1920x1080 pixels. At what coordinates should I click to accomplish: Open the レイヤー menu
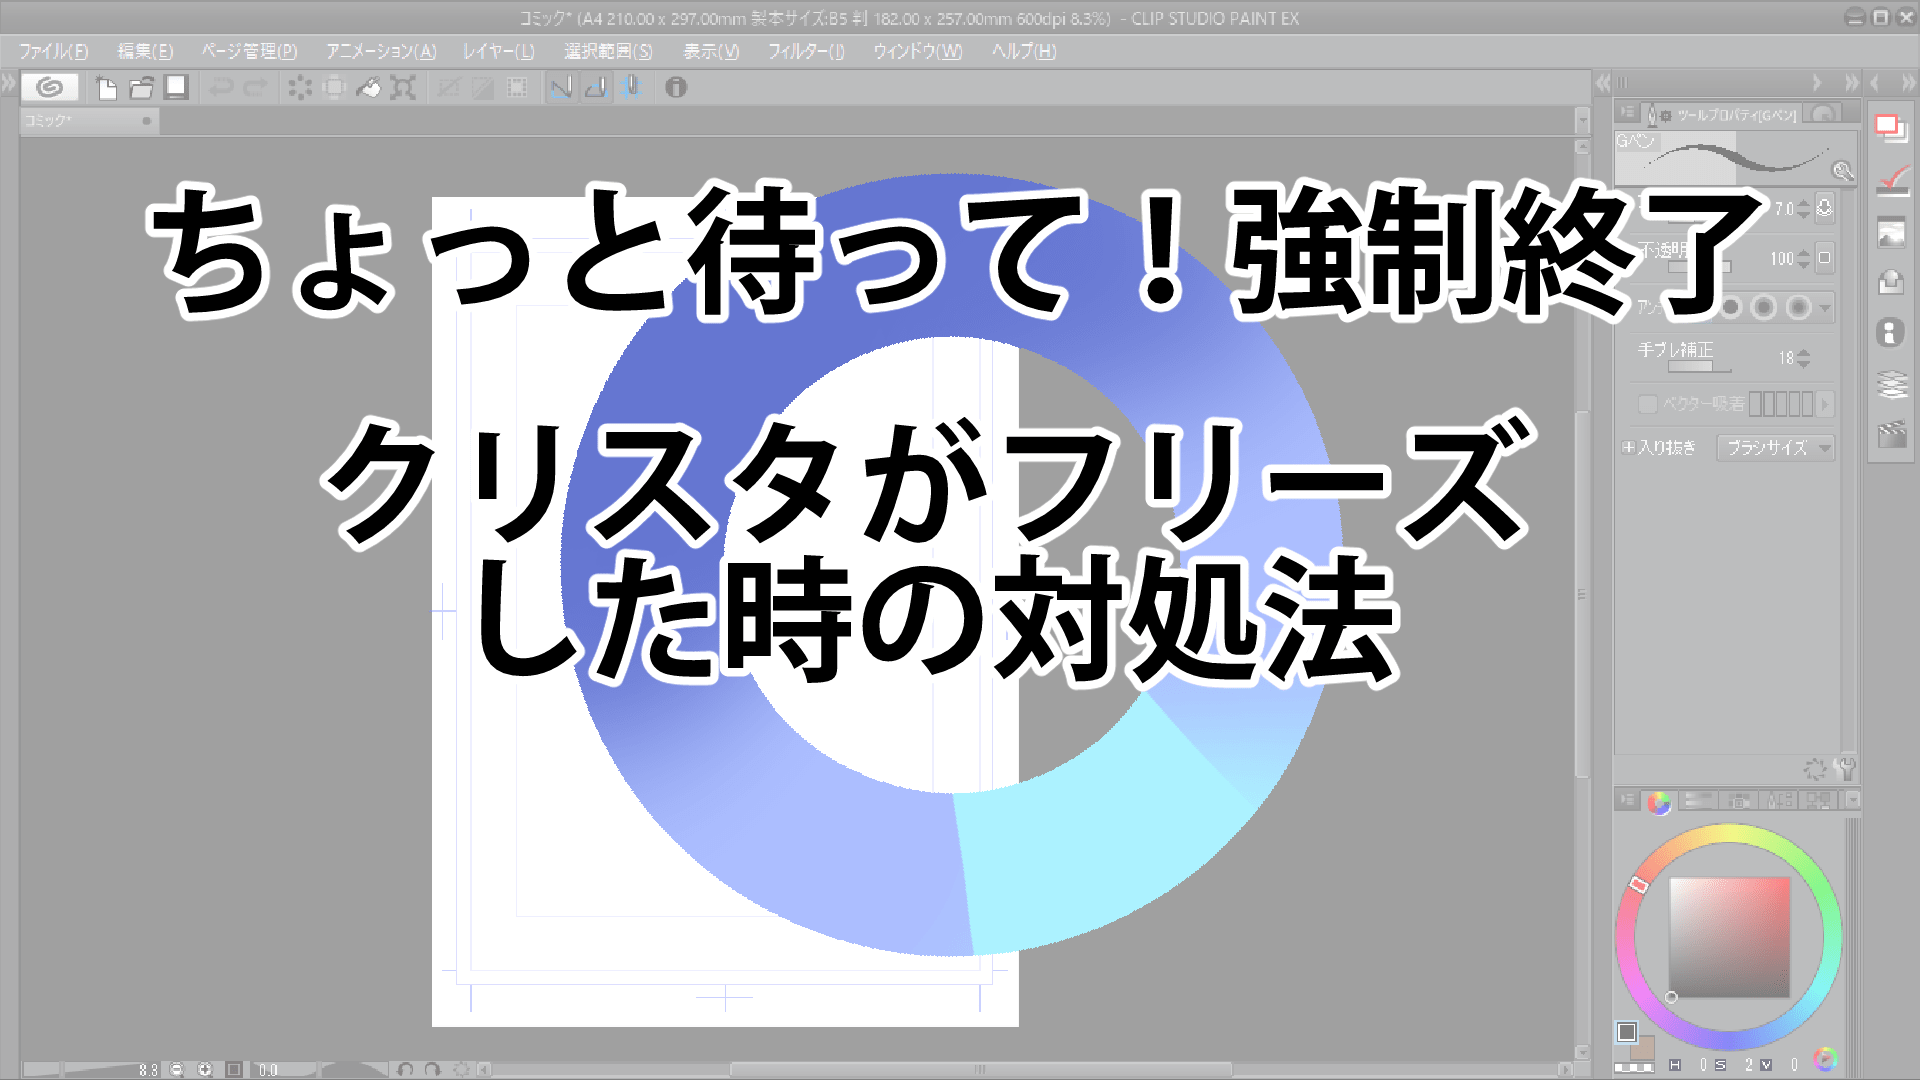coord(492,50)
